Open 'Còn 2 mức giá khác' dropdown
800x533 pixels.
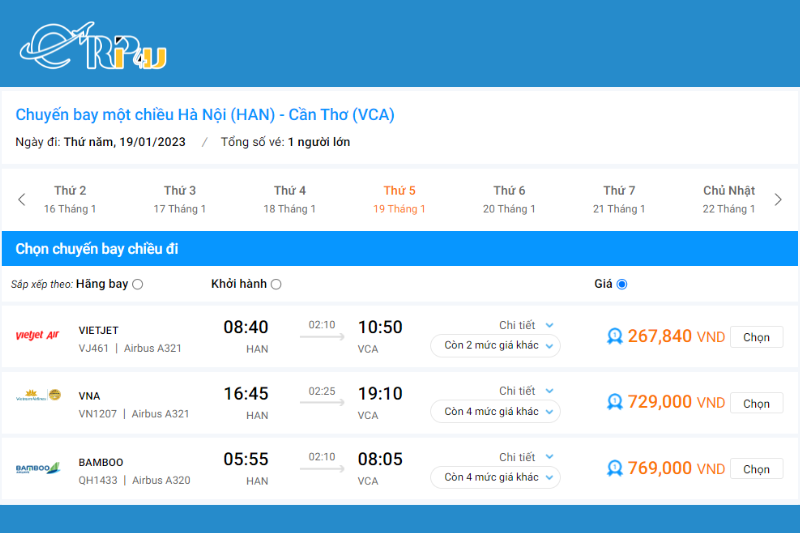click(495, 345)
